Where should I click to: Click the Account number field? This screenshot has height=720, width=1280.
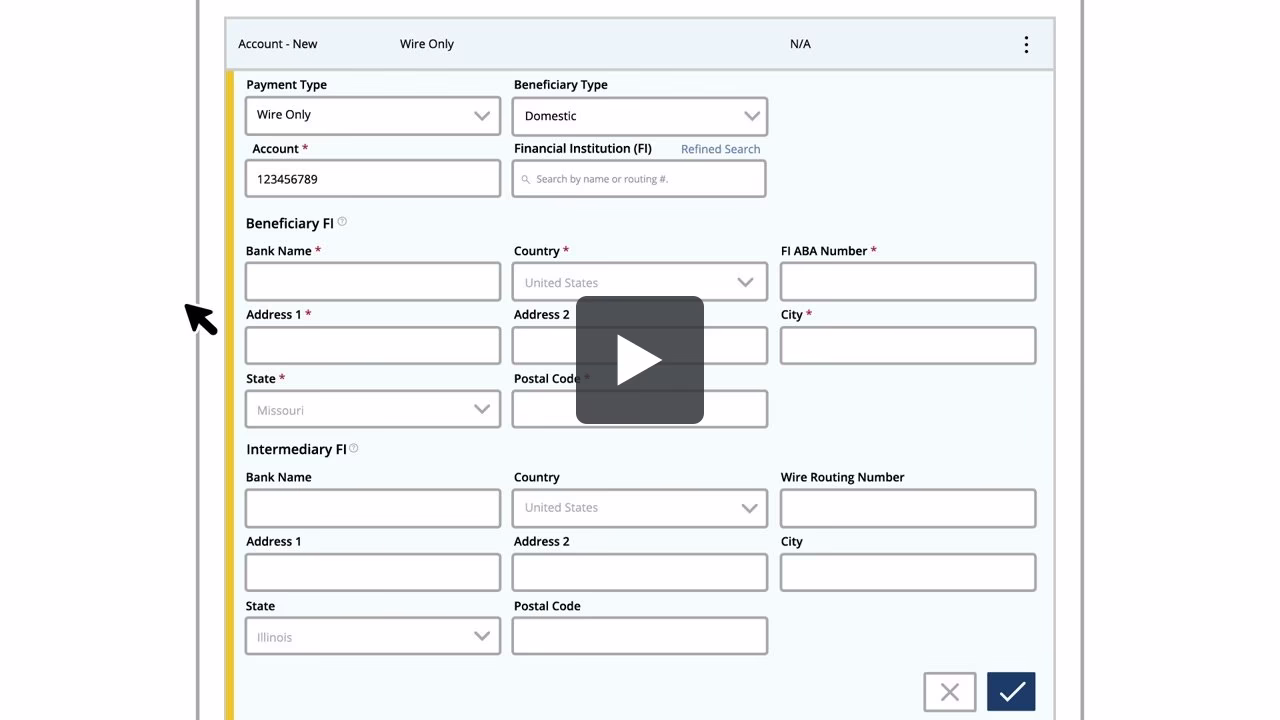(x=372, y=179)
